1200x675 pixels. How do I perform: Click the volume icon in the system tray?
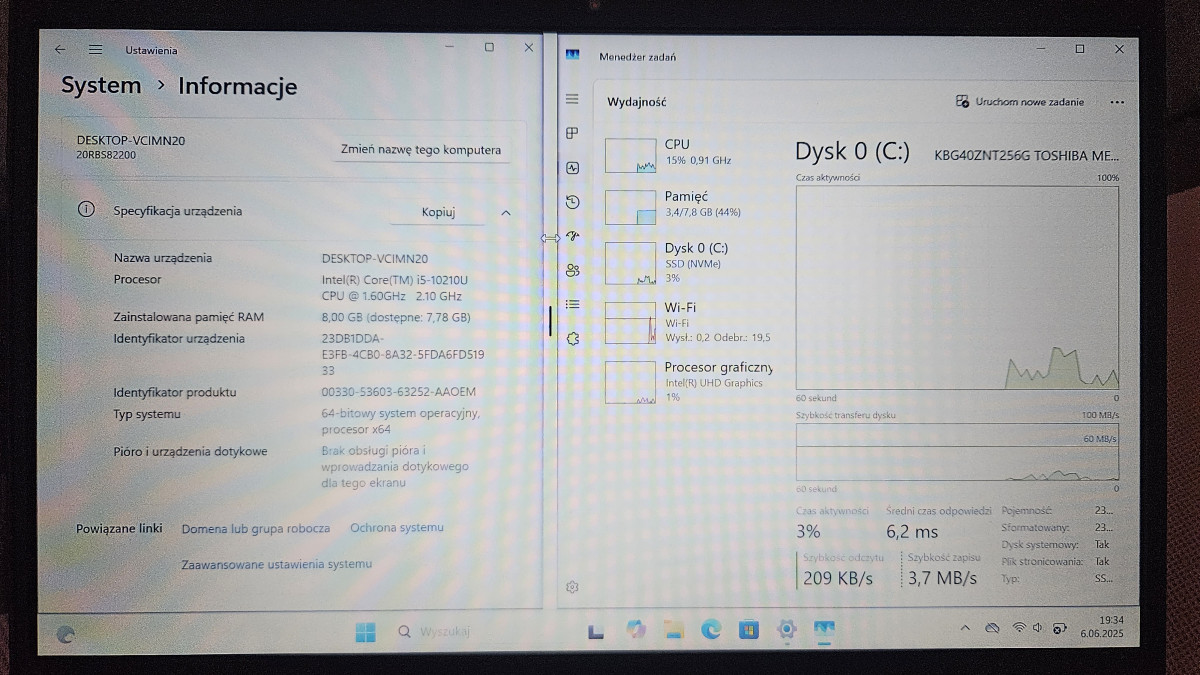pos(1038,628)
